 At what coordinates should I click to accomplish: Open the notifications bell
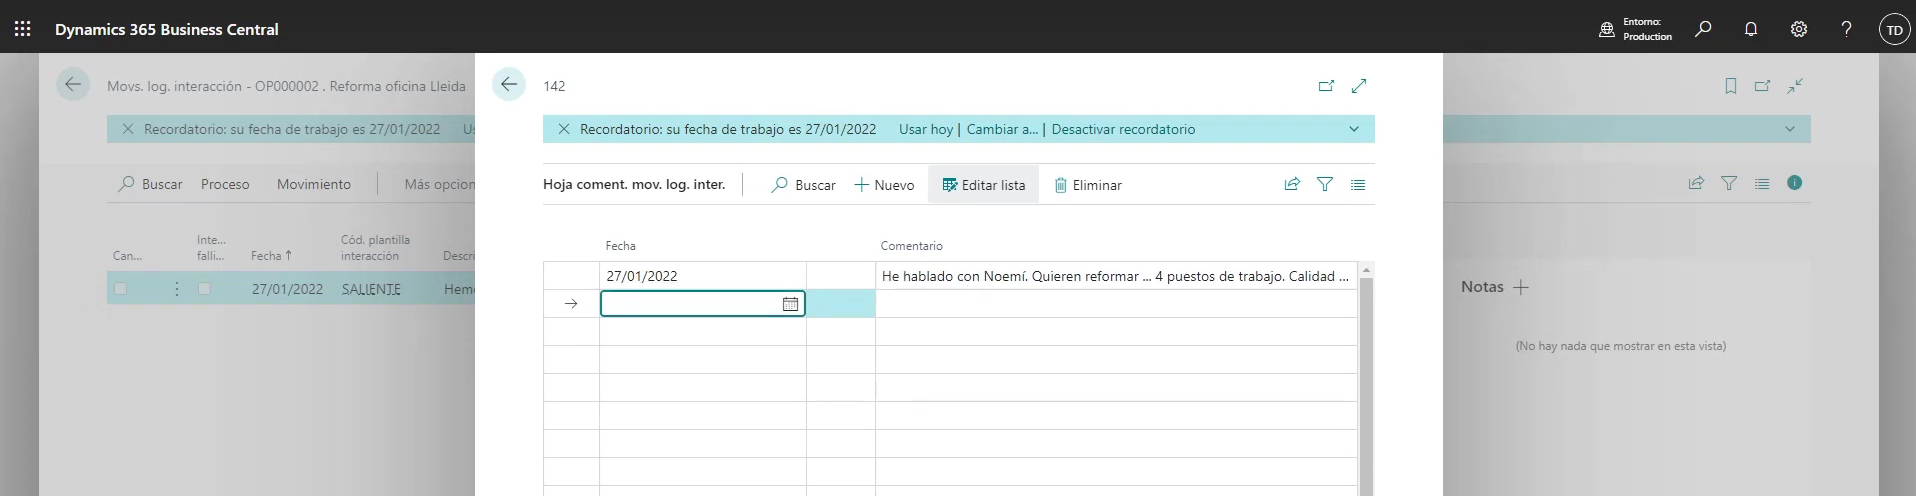(x=1750, y=29)
